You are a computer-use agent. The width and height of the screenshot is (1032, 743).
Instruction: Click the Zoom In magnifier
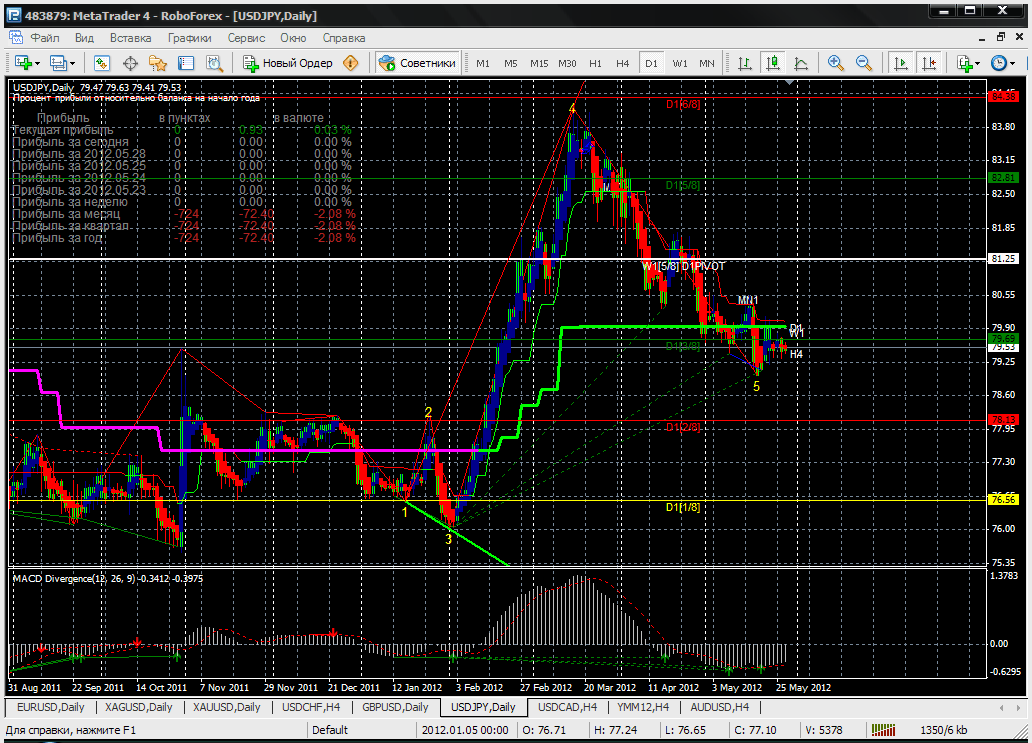[x=836, y=63]
